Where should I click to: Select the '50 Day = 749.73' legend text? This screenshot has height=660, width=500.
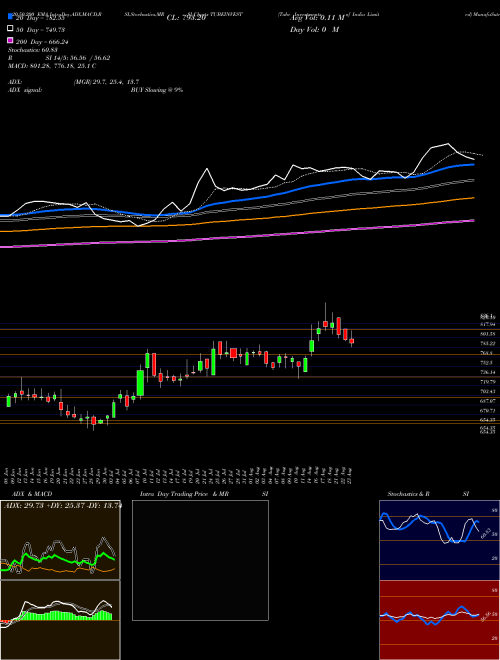coord(41,30)
